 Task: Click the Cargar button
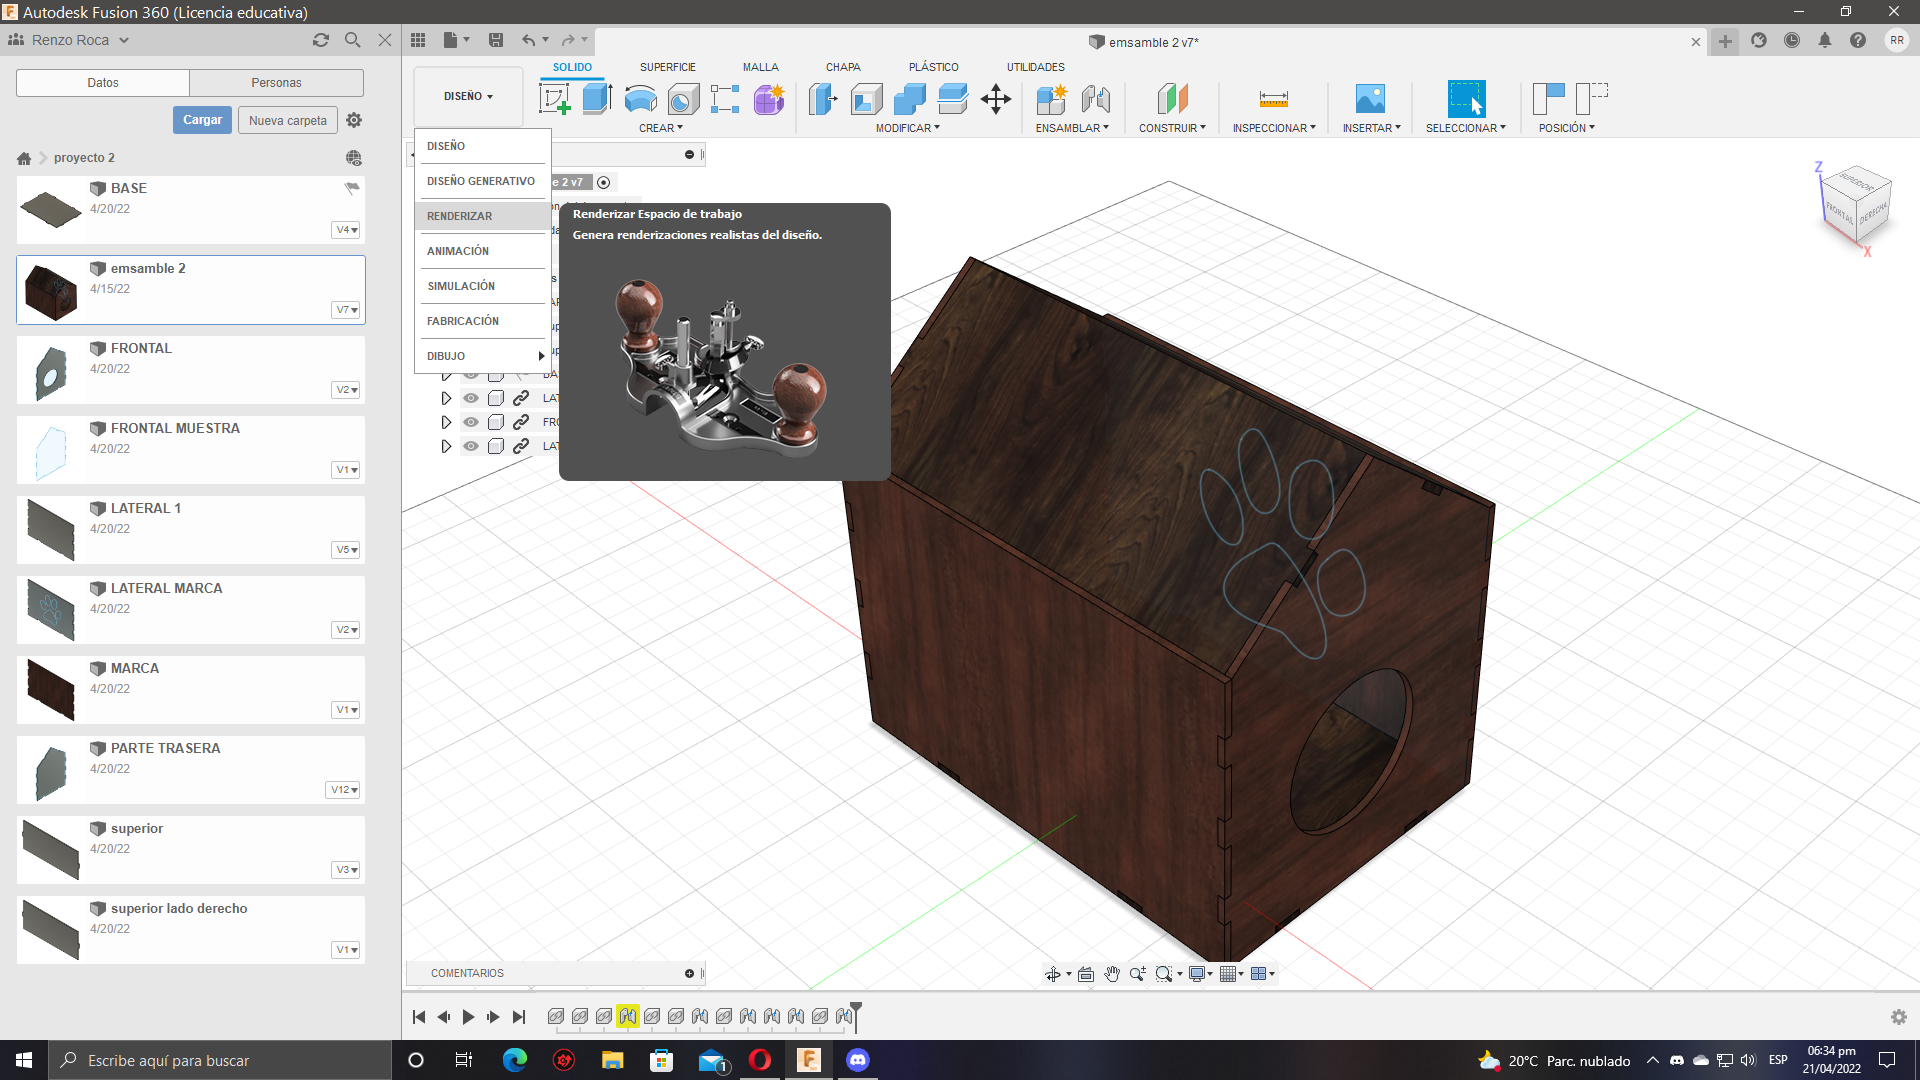pos(202,120)
